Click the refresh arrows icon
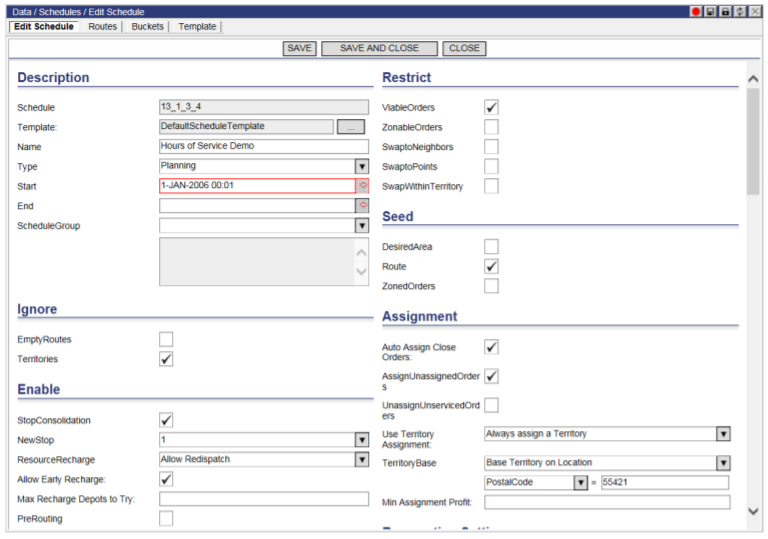The width and height of the screenshot is (768, 539). click(x=739, y=11)
